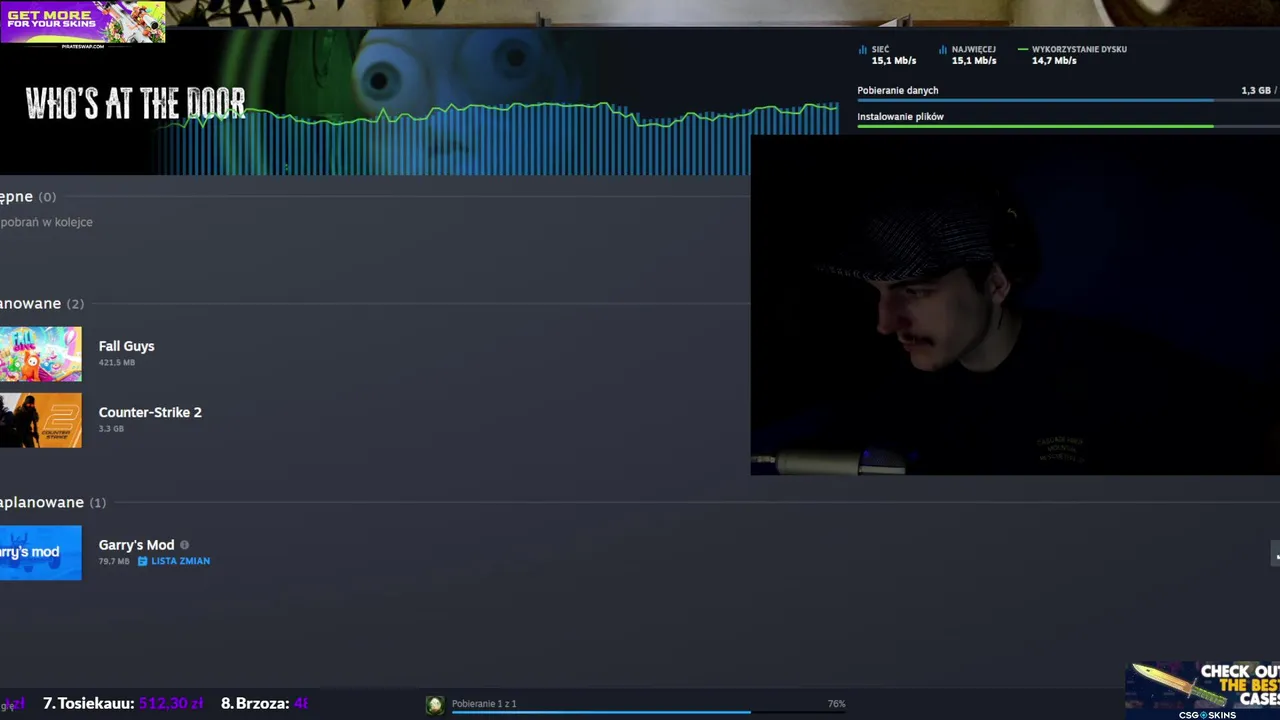Click the 7.Tosiekauu donor ticker entry
Screen dimensions: 1280x720
coord(123,703)
